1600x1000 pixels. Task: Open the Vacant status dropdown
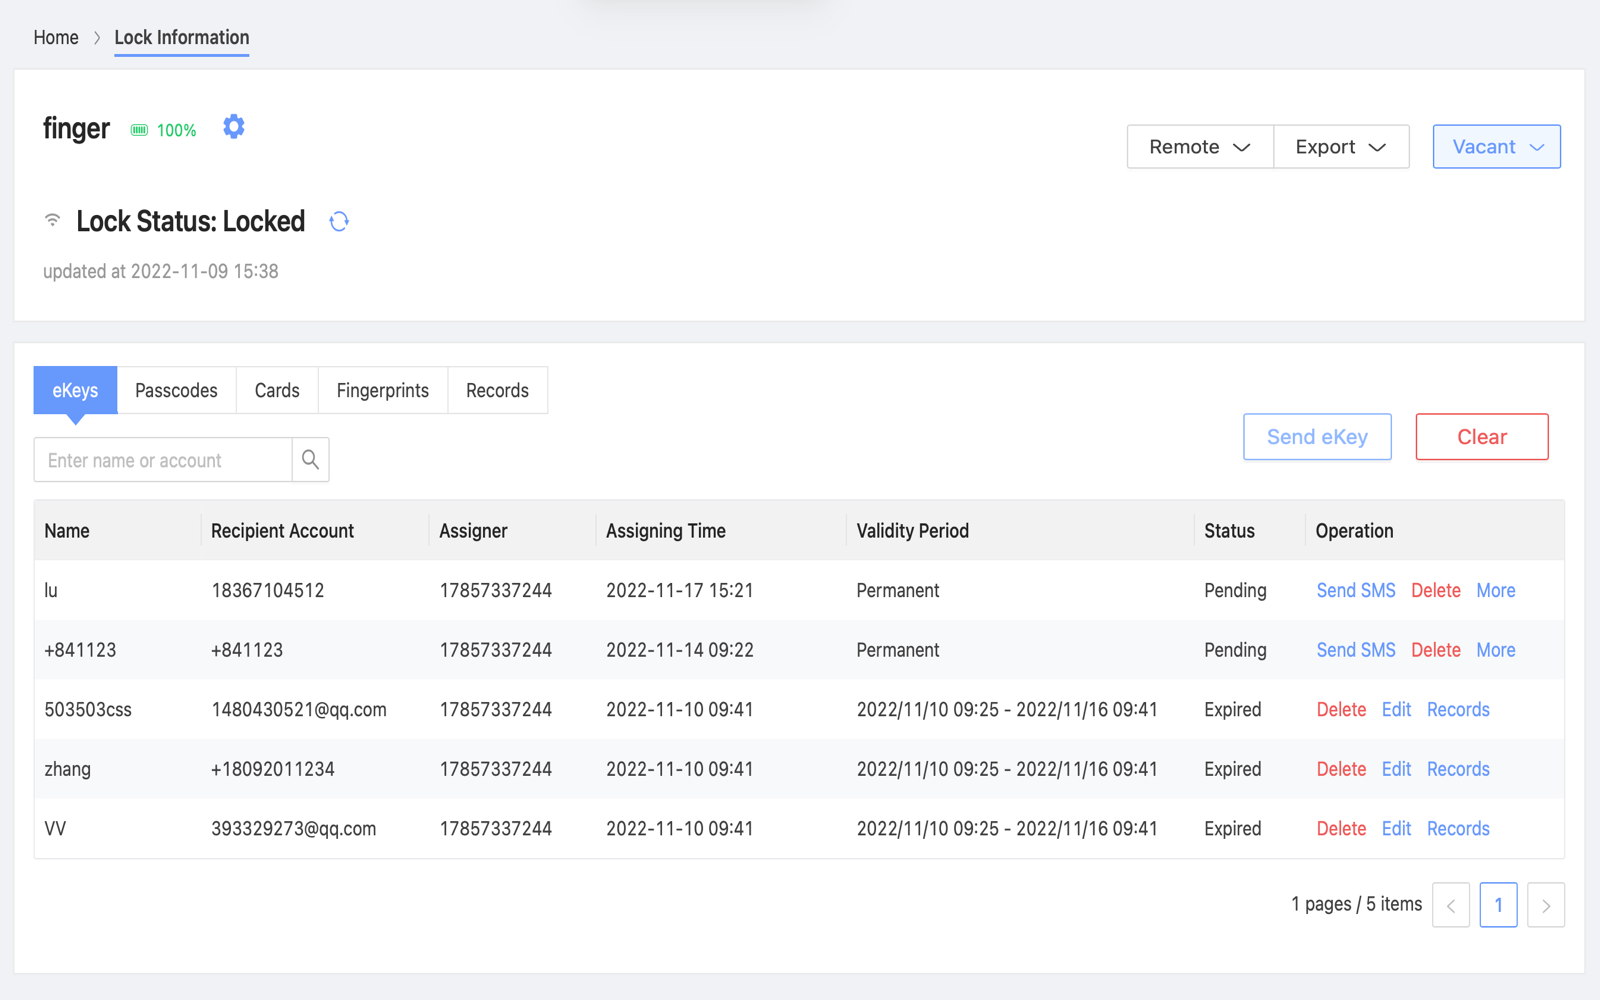click(x=1497, y=147)
